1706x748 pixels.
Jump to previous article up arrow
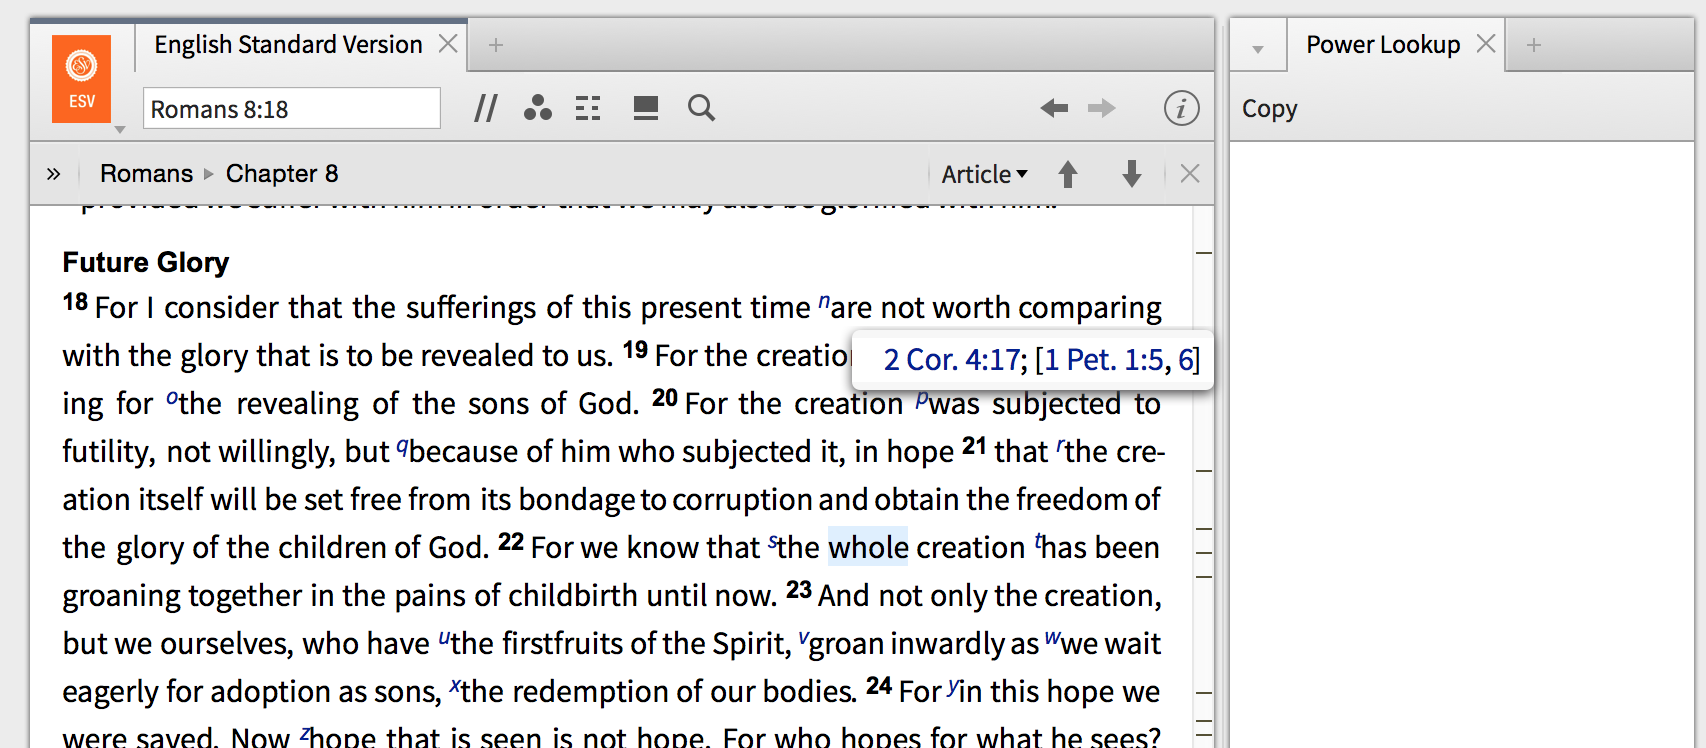pos(1068,174)
